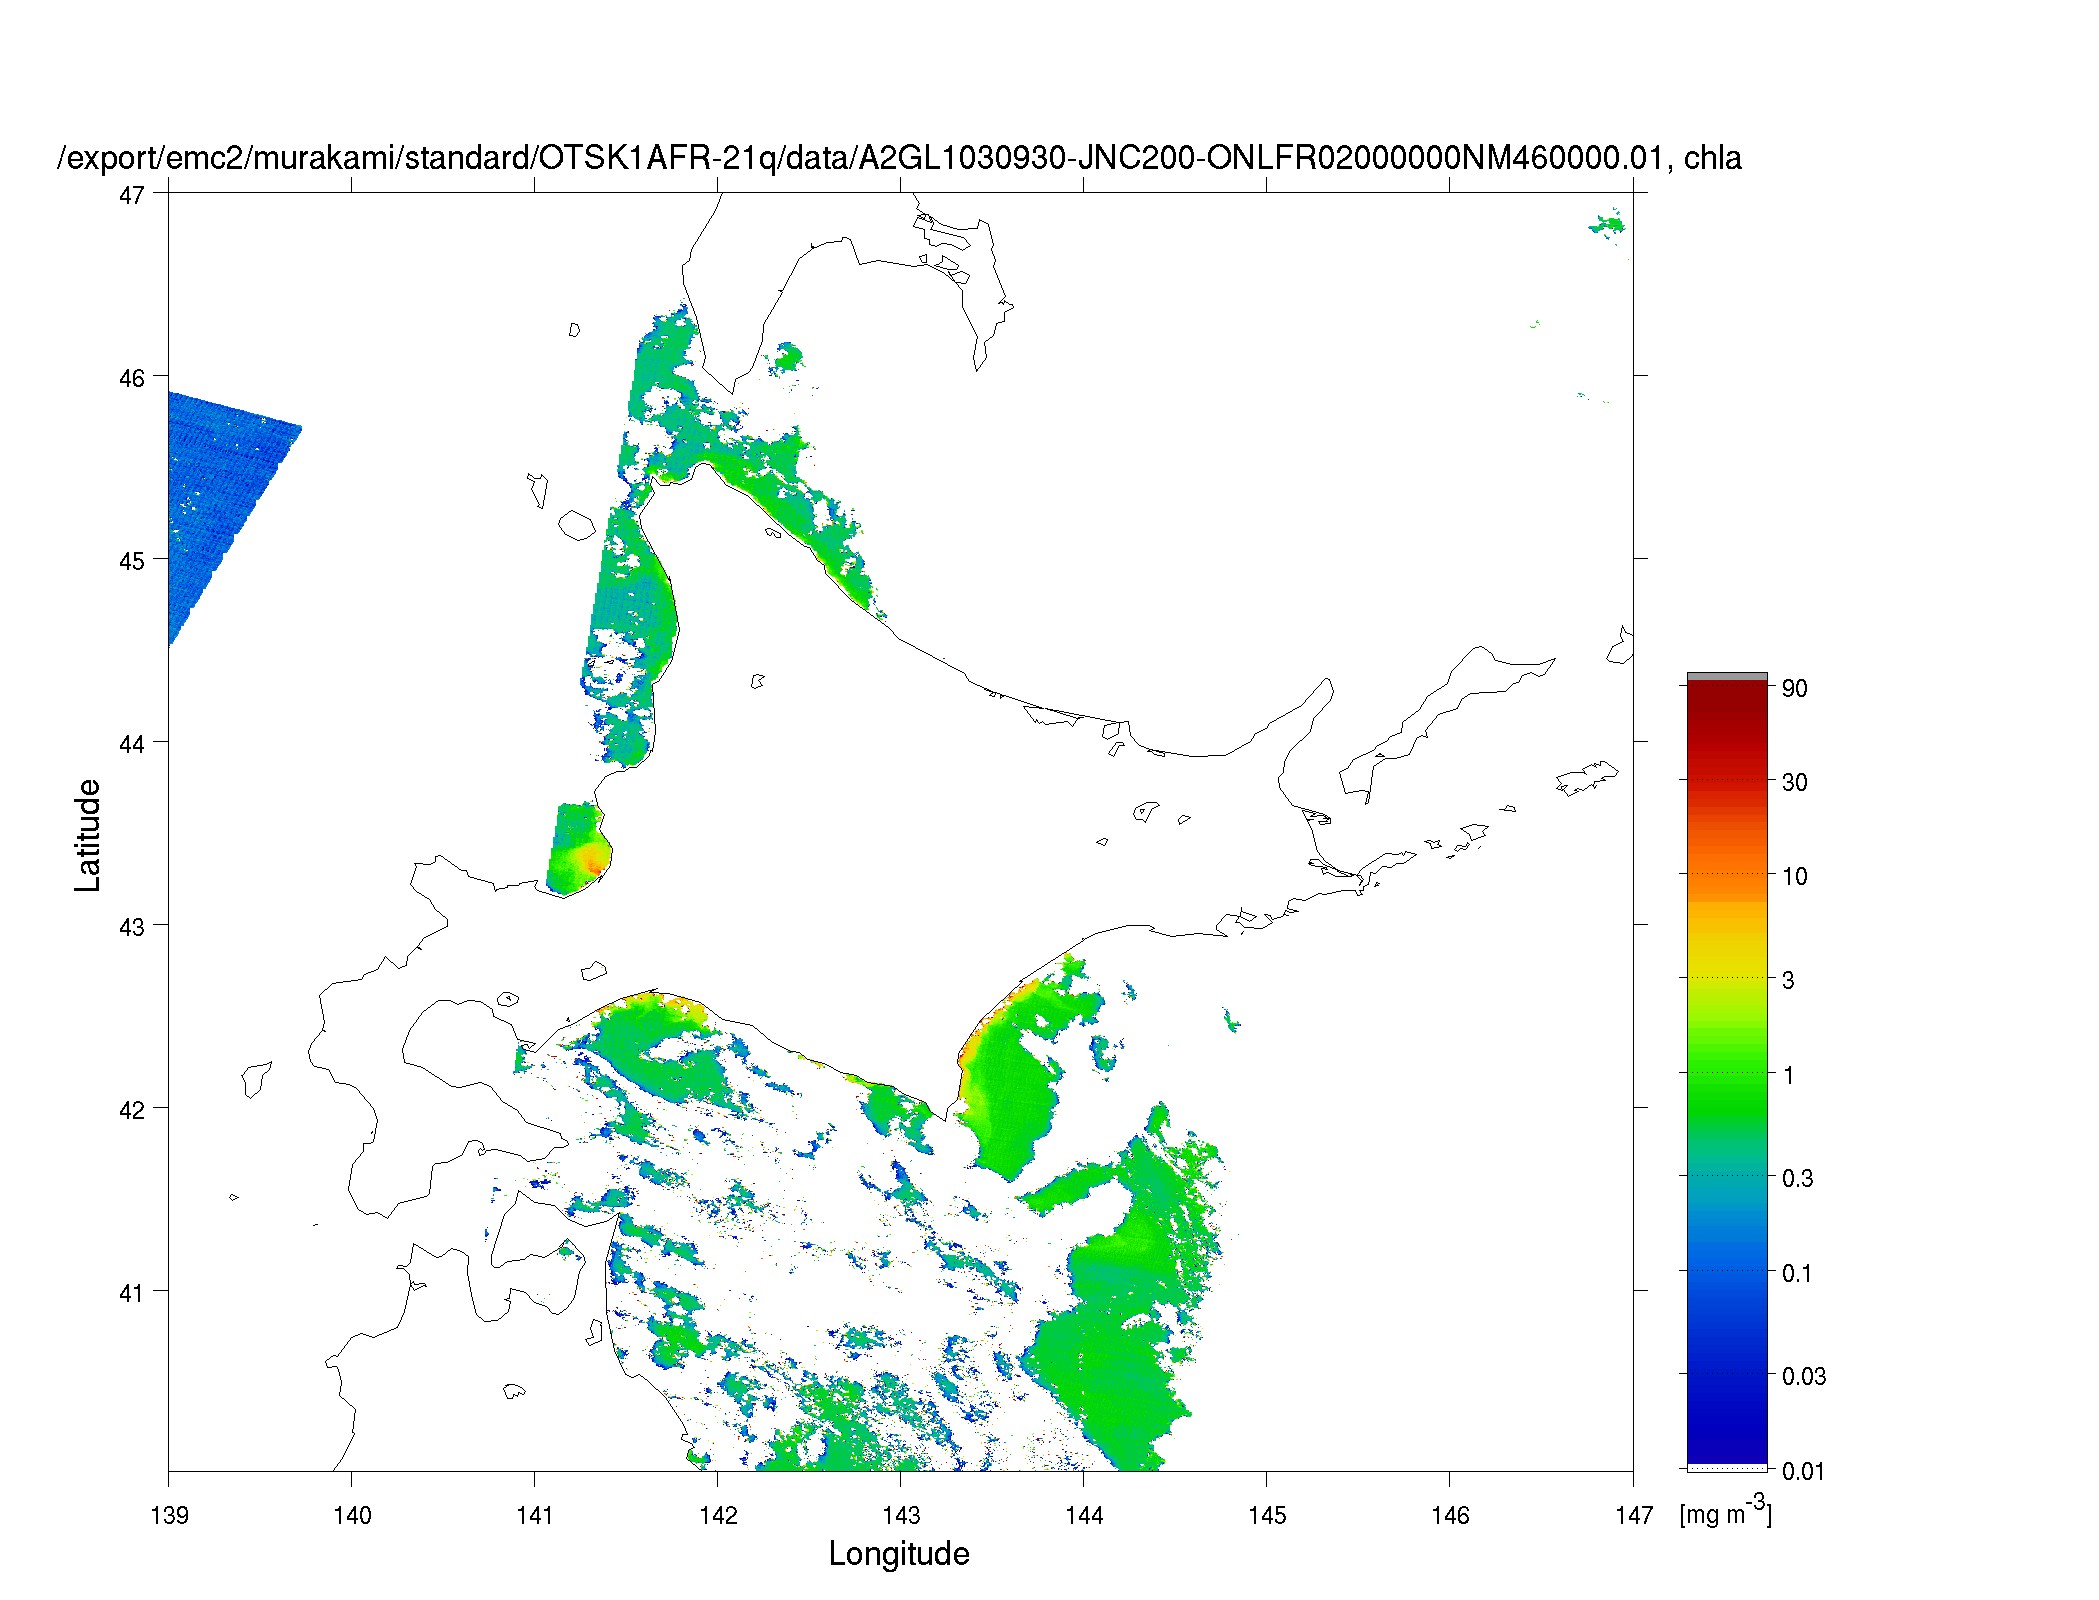
Task: Click the gray cap atop the colorbar
Action: (1727, 676)
